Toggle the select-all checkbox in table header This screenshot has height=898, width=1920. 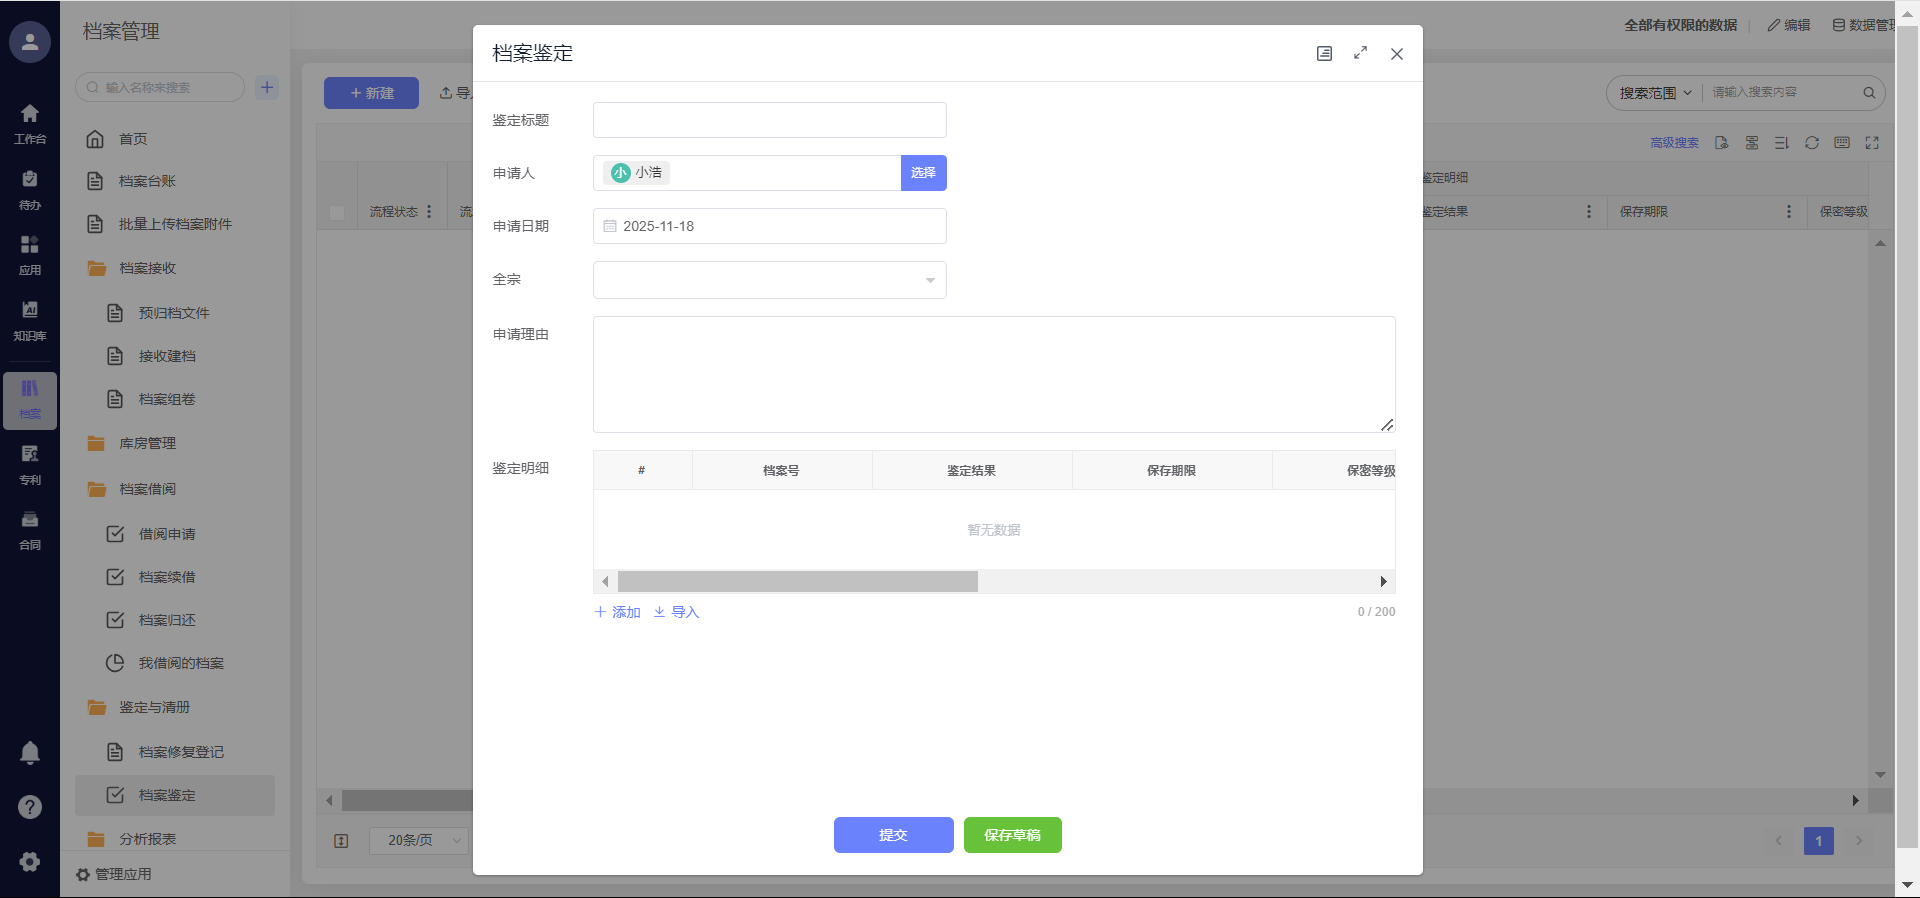tap(337, 212)
